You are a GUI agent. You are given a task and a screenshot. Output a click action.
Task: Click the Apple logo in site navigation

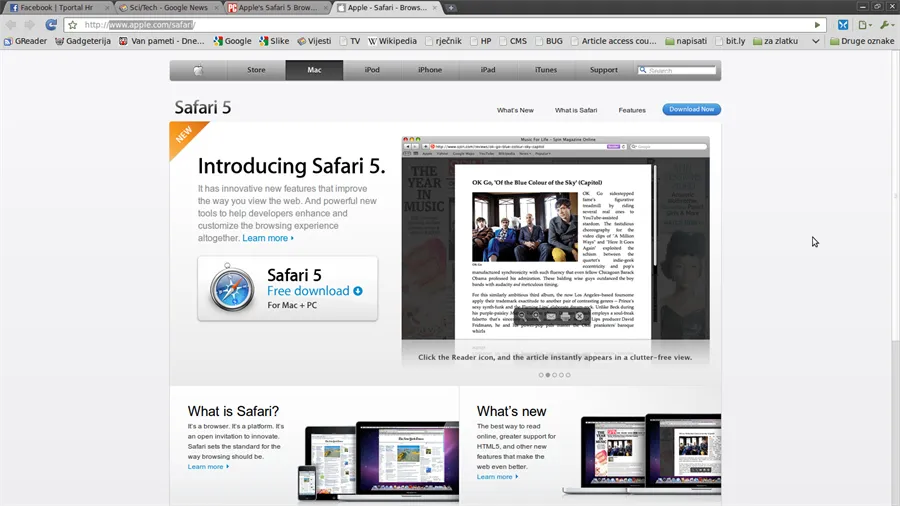click(x=198, y=70)
